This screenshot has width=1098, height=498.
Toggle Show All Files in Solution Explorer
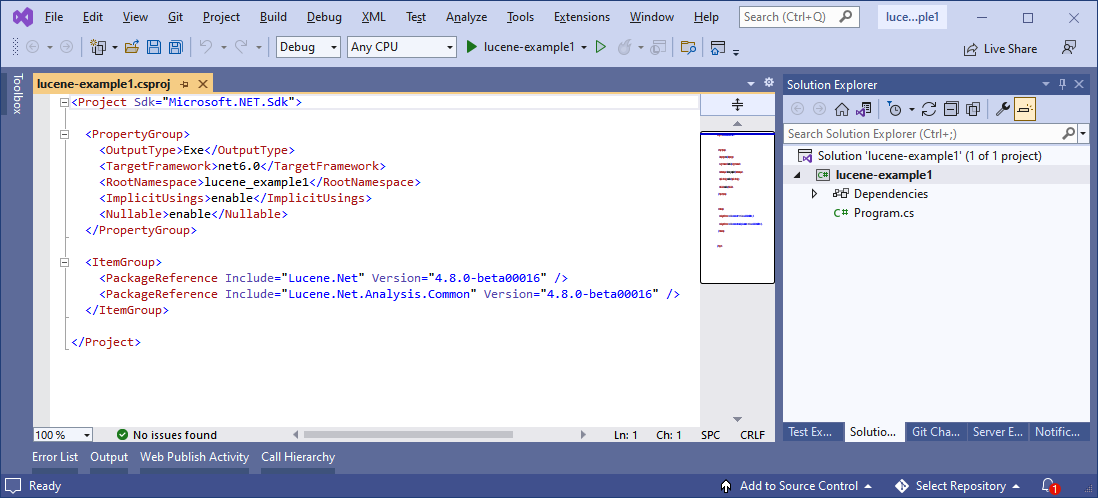click(x=971, y=109)
